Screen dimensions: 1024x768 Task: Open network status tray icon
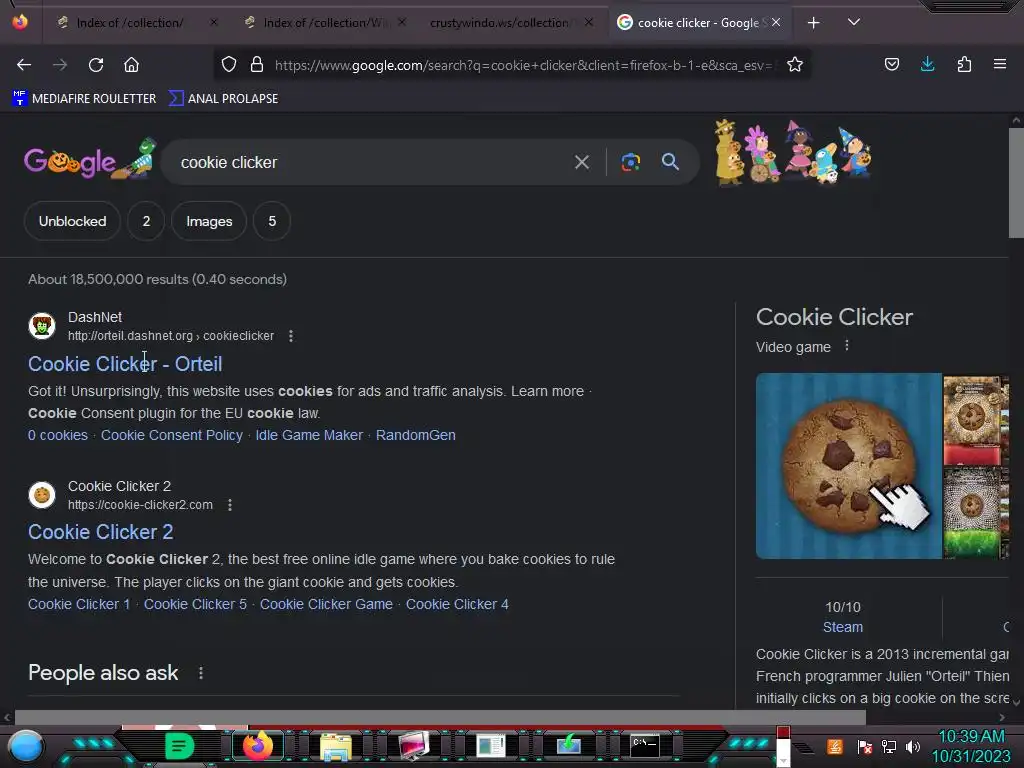point(889,746)
